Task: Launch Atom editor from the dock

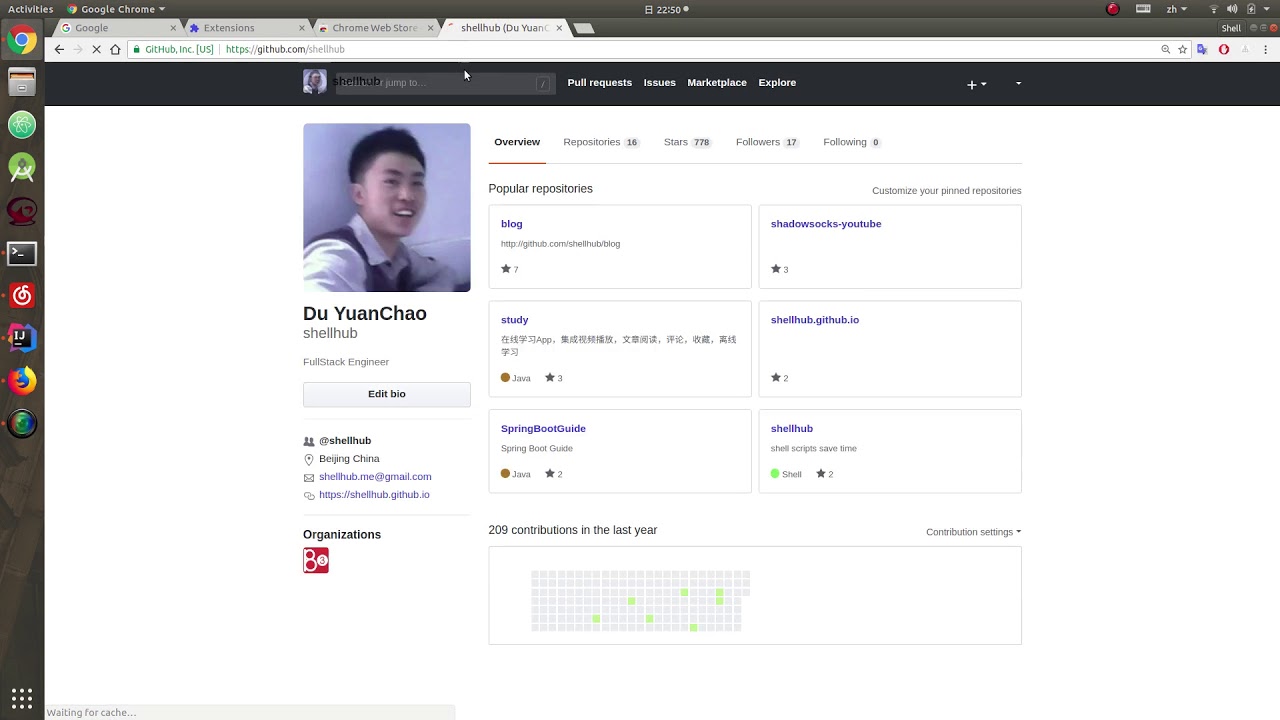Action: point(22,125)
